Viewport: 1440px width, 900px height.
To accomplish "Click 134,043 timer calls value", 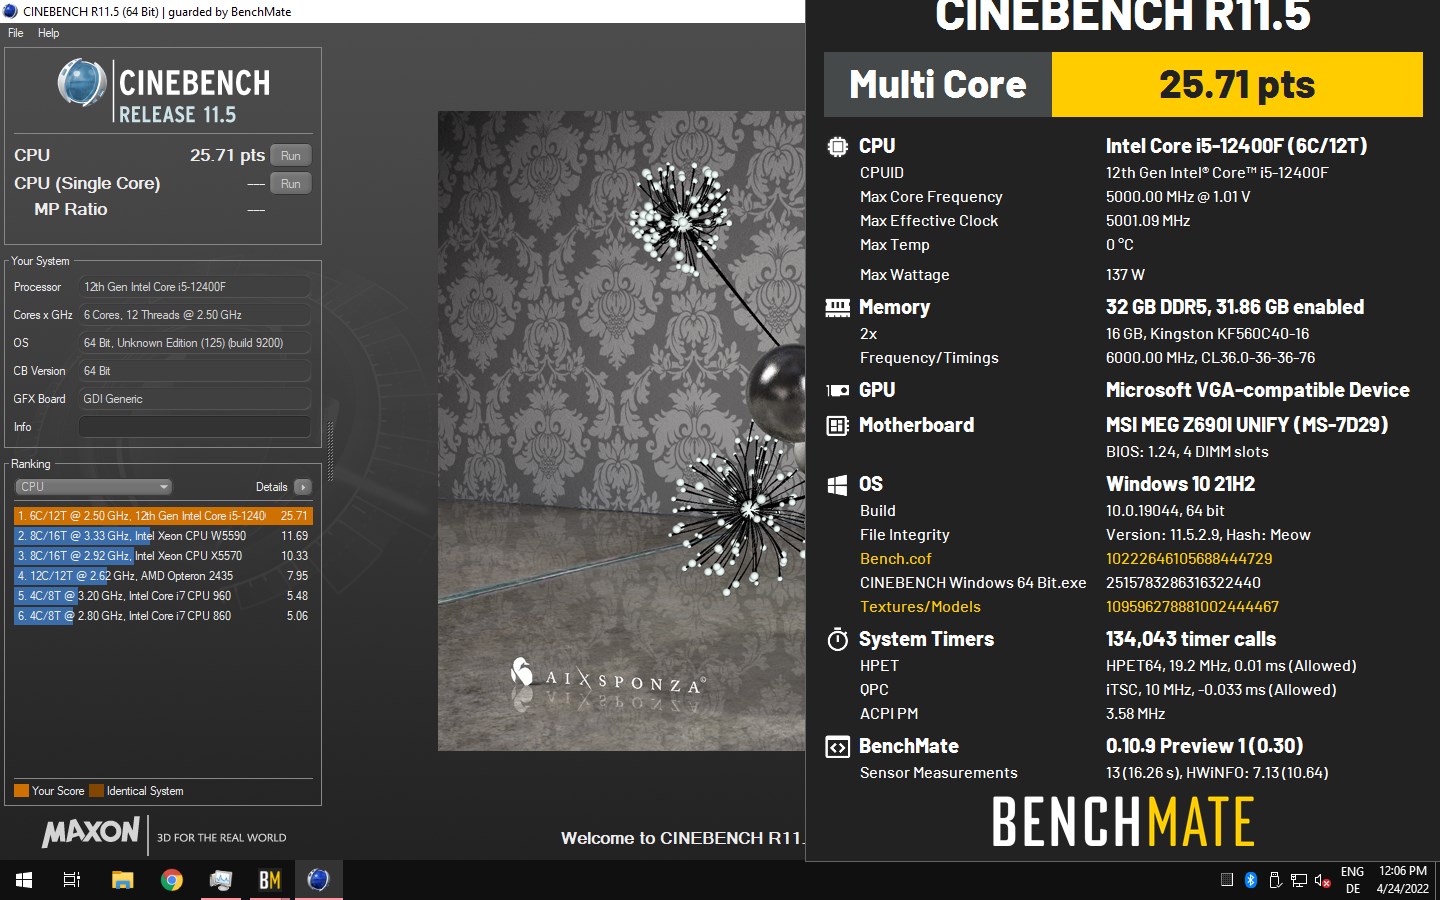I will point(1191,639).
